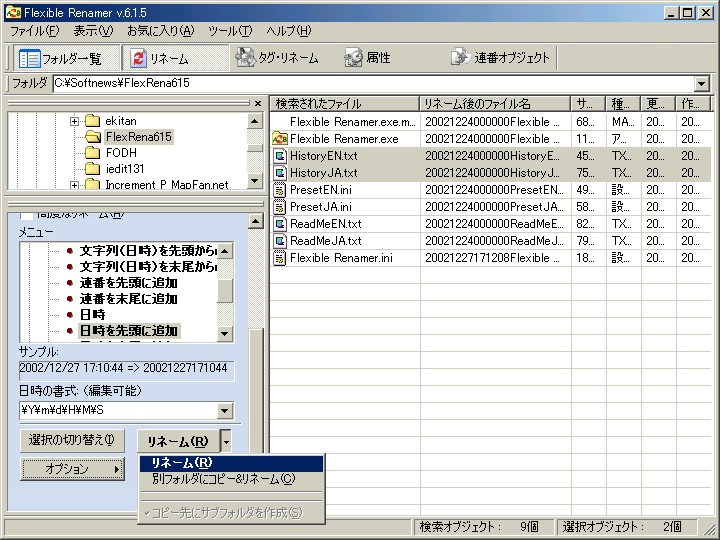The height and width of the screenshot is (540, 720).
Task: Open the 連番オブジェクト tool
Action: [501, 58]
